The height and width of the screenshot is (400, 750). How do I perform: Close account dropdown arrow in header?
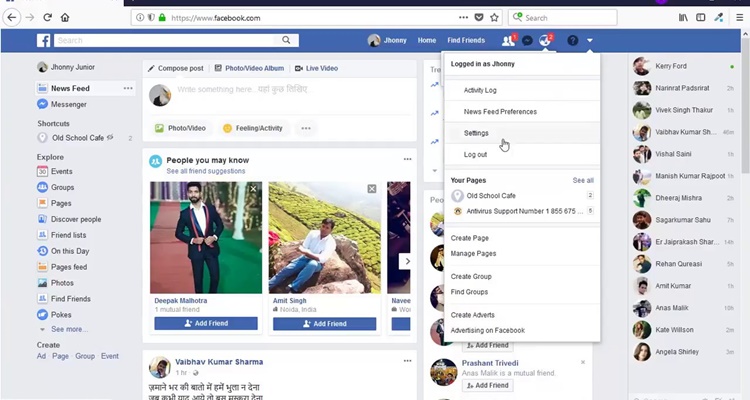pyautogui.click(x=590, y=41)
